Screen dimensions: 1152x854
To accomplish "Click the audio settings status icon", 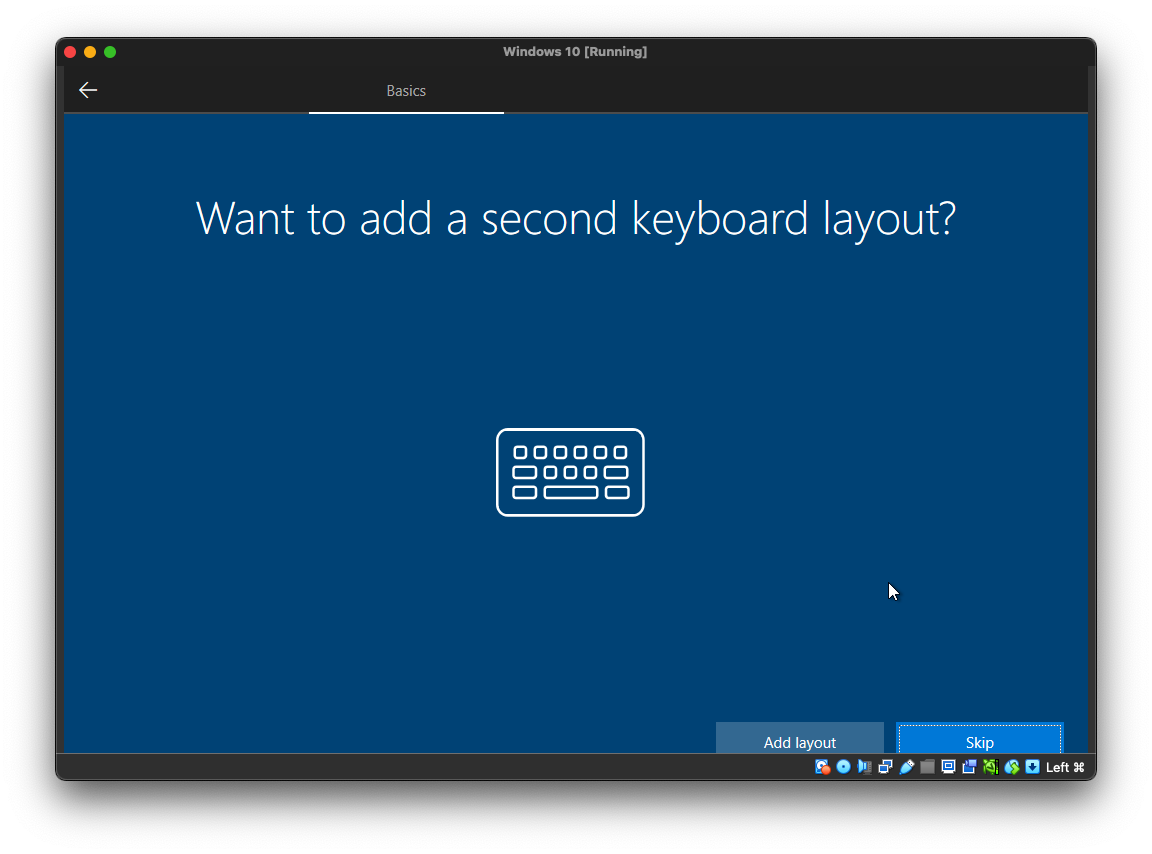I will [x=864, y=767].
